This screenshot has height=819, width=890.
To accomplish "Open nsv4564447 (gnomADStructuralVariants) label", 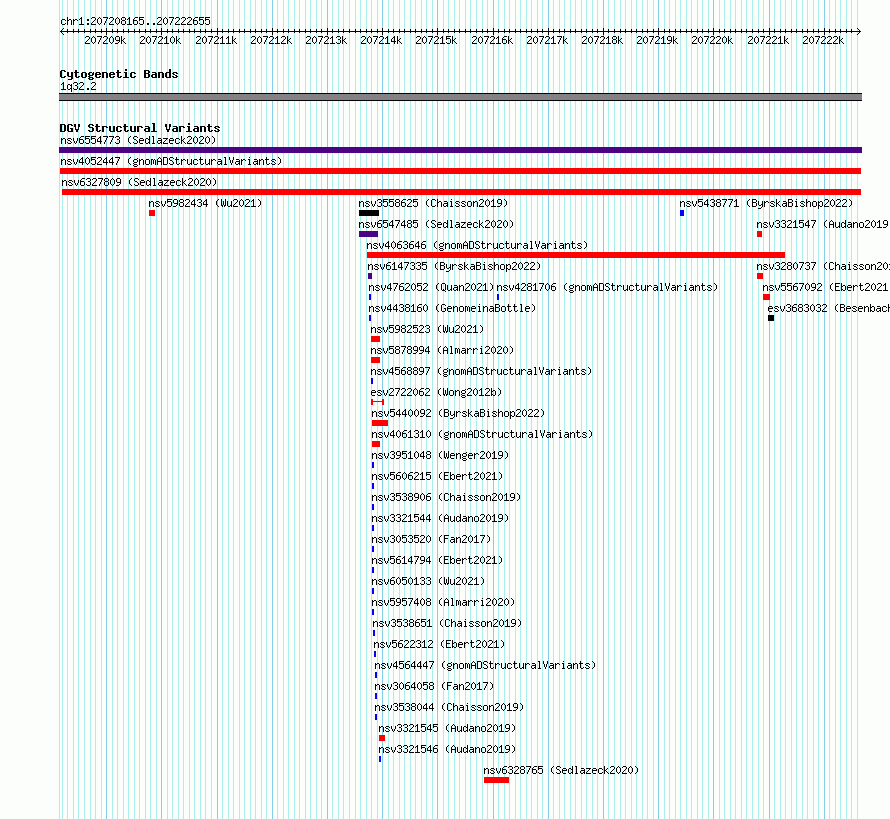I will point(485,665).
